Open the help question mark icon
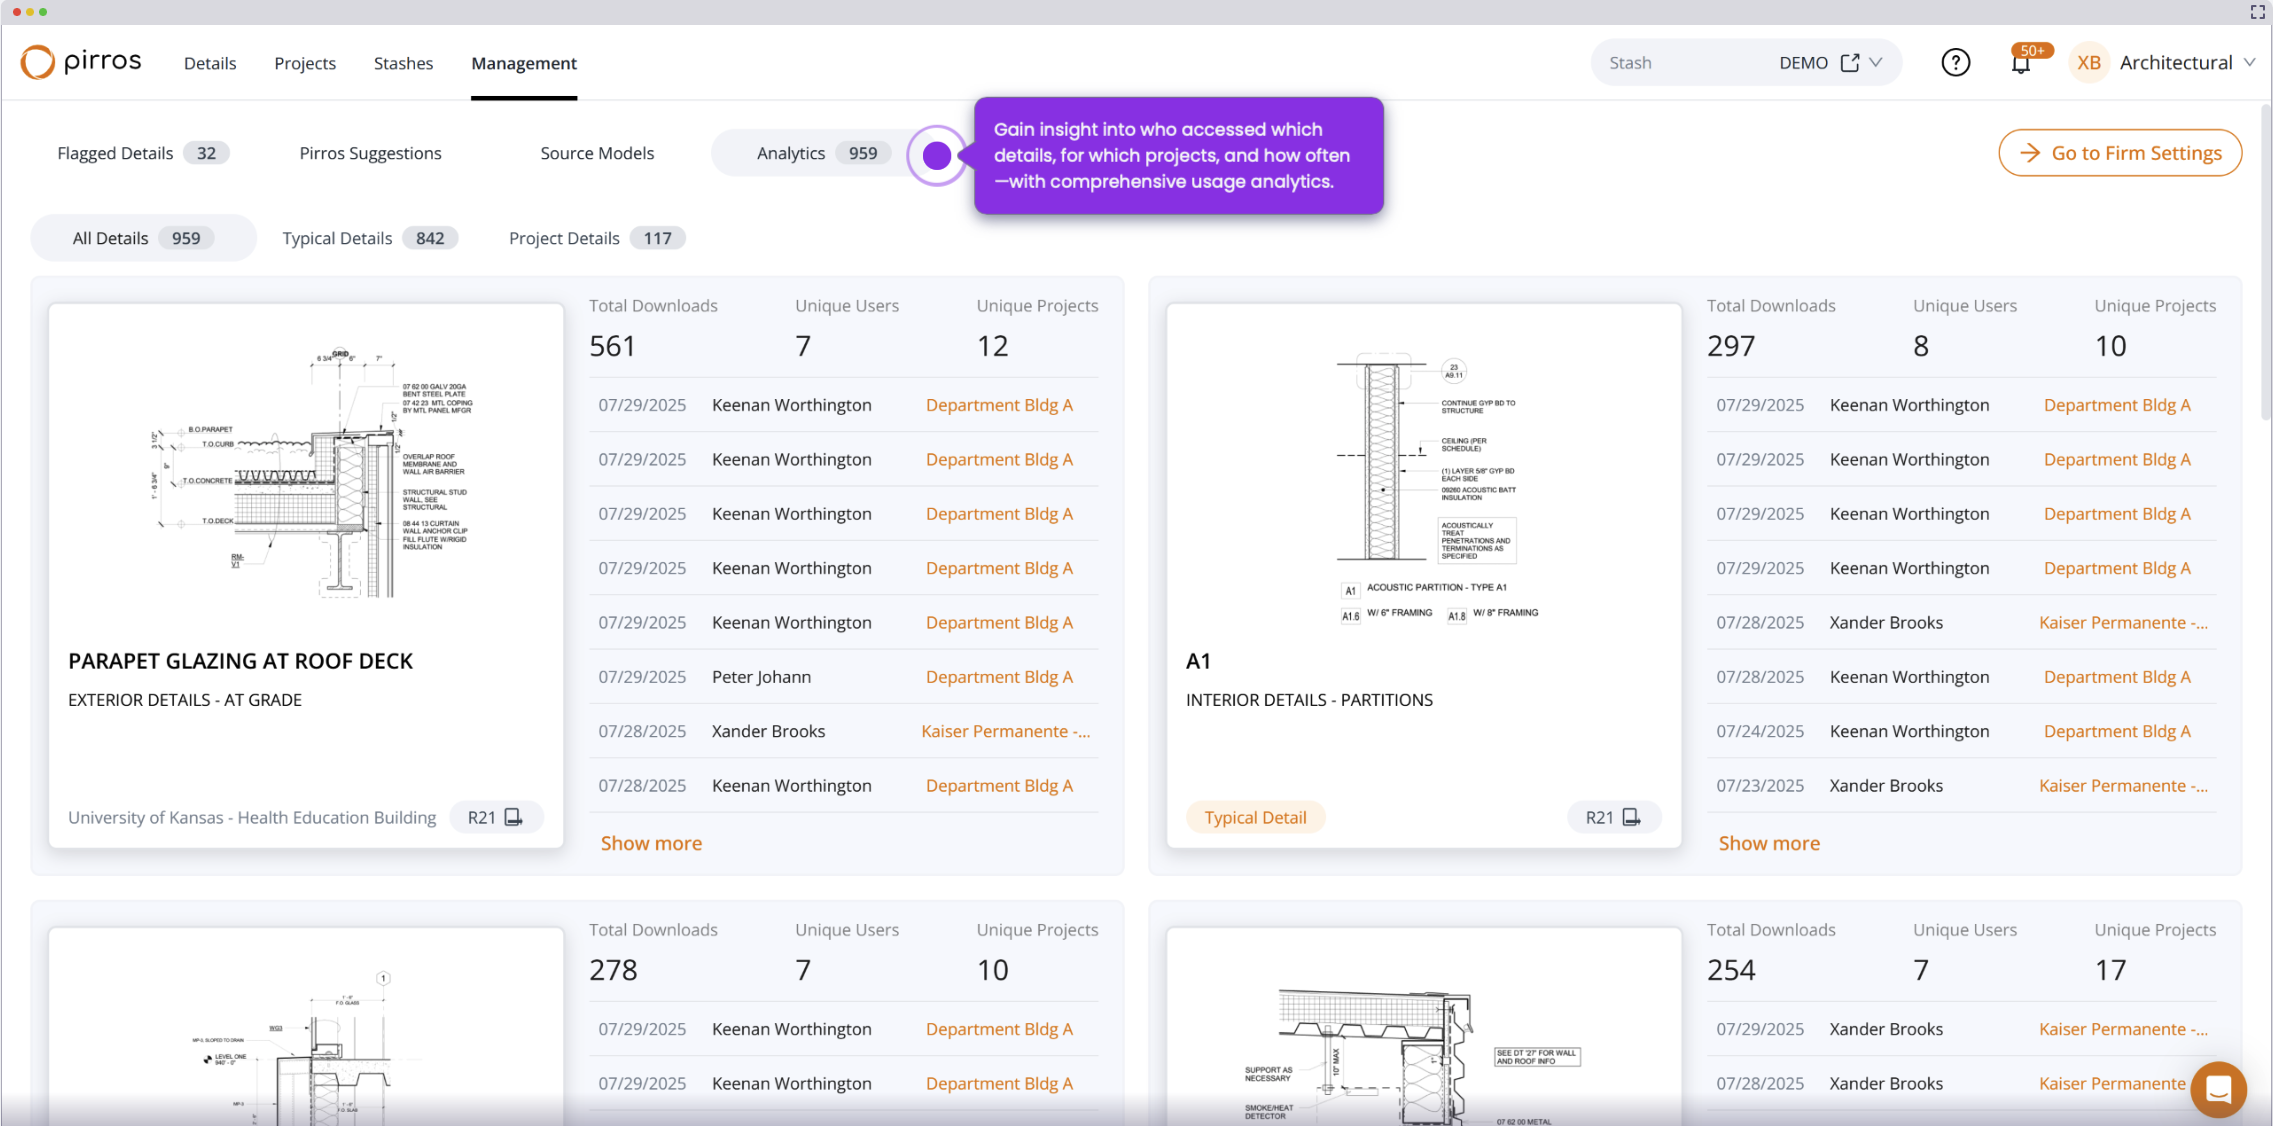Viewport: 2273px width, 1126px height. (1955, 63)
